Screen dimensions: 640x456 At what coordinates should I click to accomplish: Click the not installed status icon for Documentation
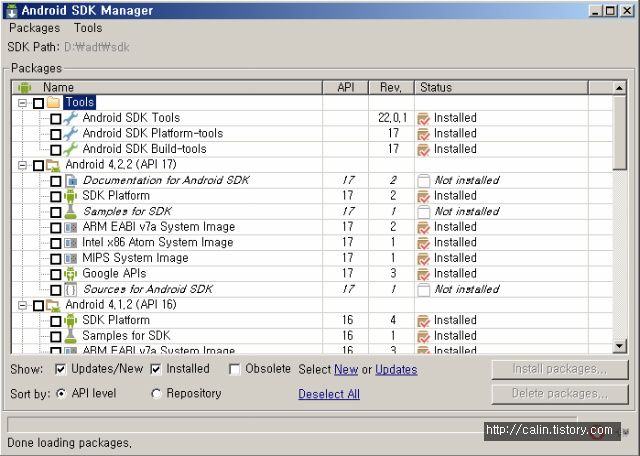[x=424, y=180]
